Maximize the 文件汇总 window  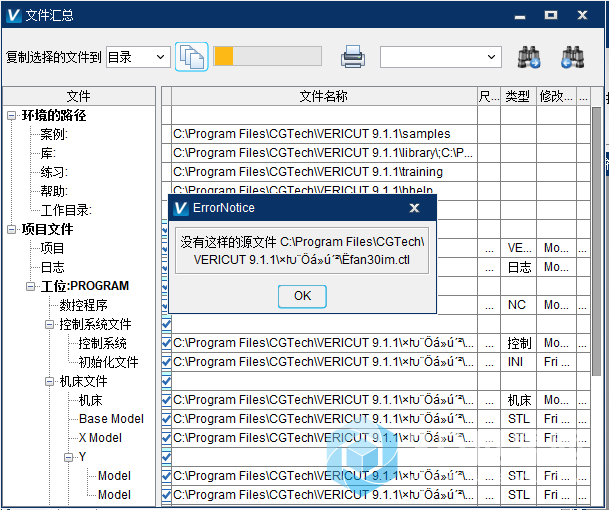click(x=551, y=15)
